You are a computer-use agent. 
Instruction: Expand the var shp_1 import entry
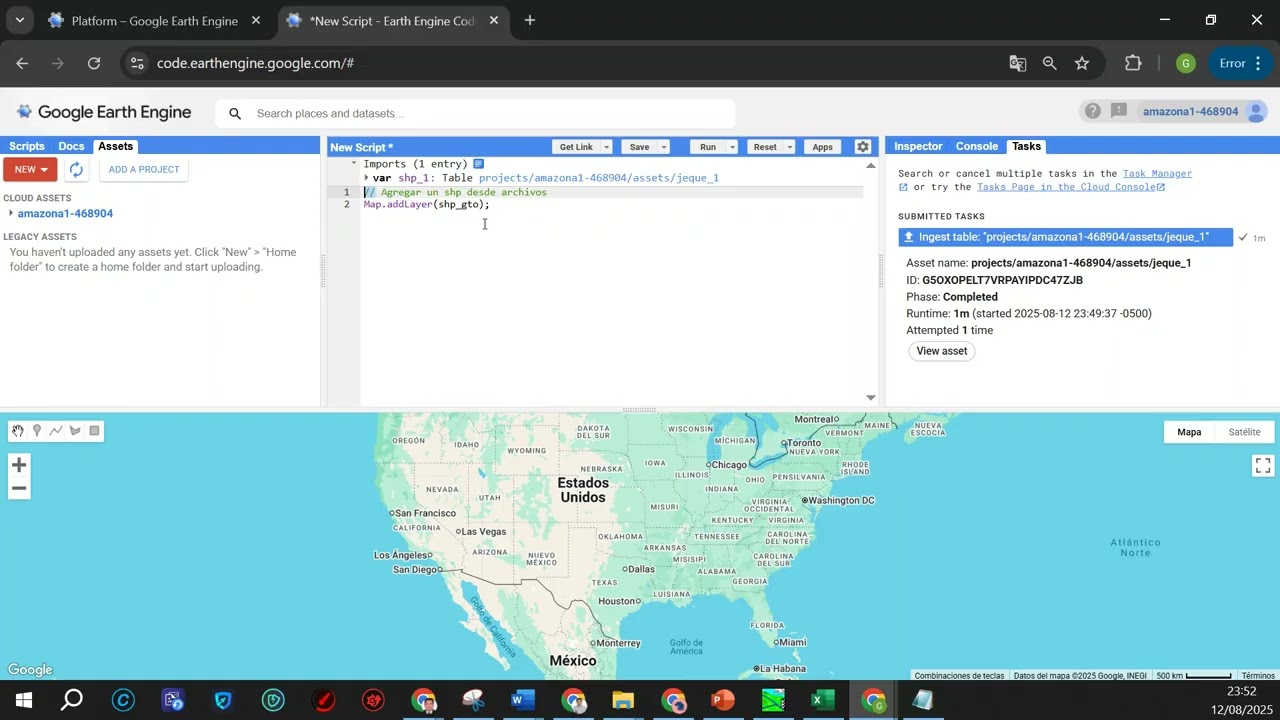[x=366, y=178]
